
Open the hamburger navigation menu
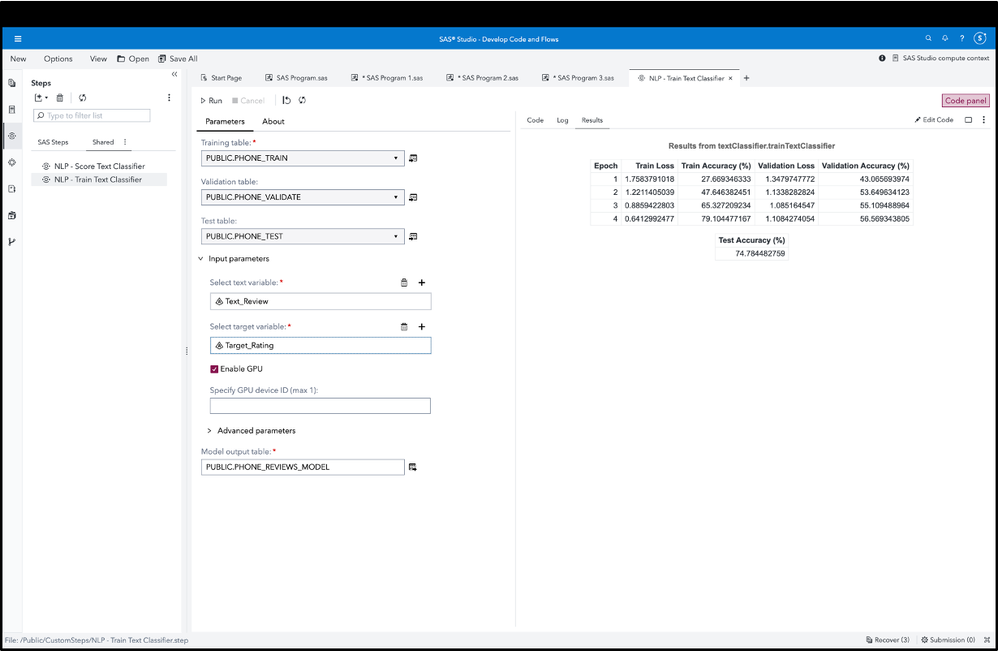click(18, 39)
